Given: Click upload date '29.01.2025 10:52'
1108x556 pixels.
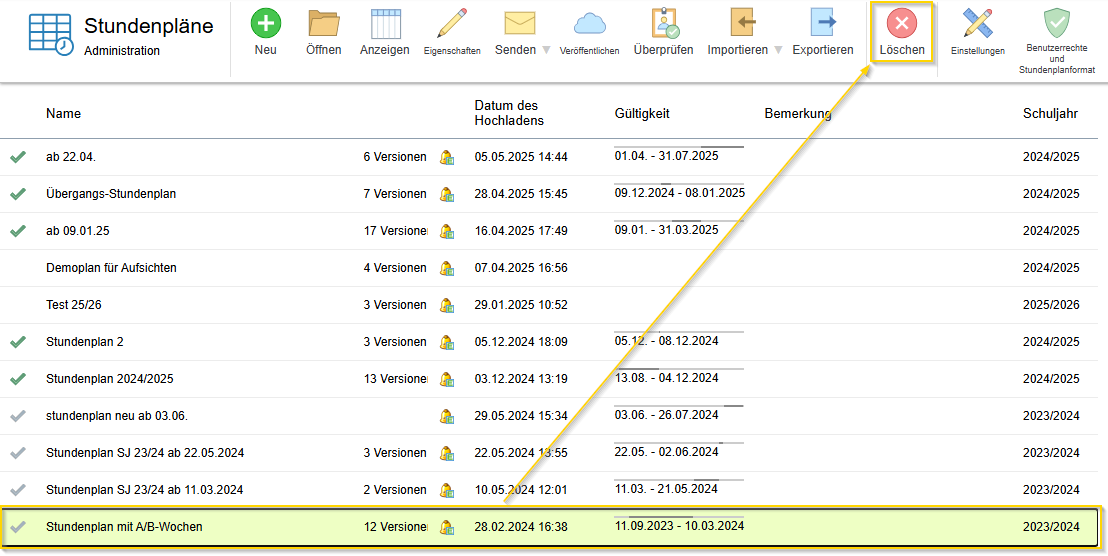Looking at the screenshot, I should tap(521, 304).
